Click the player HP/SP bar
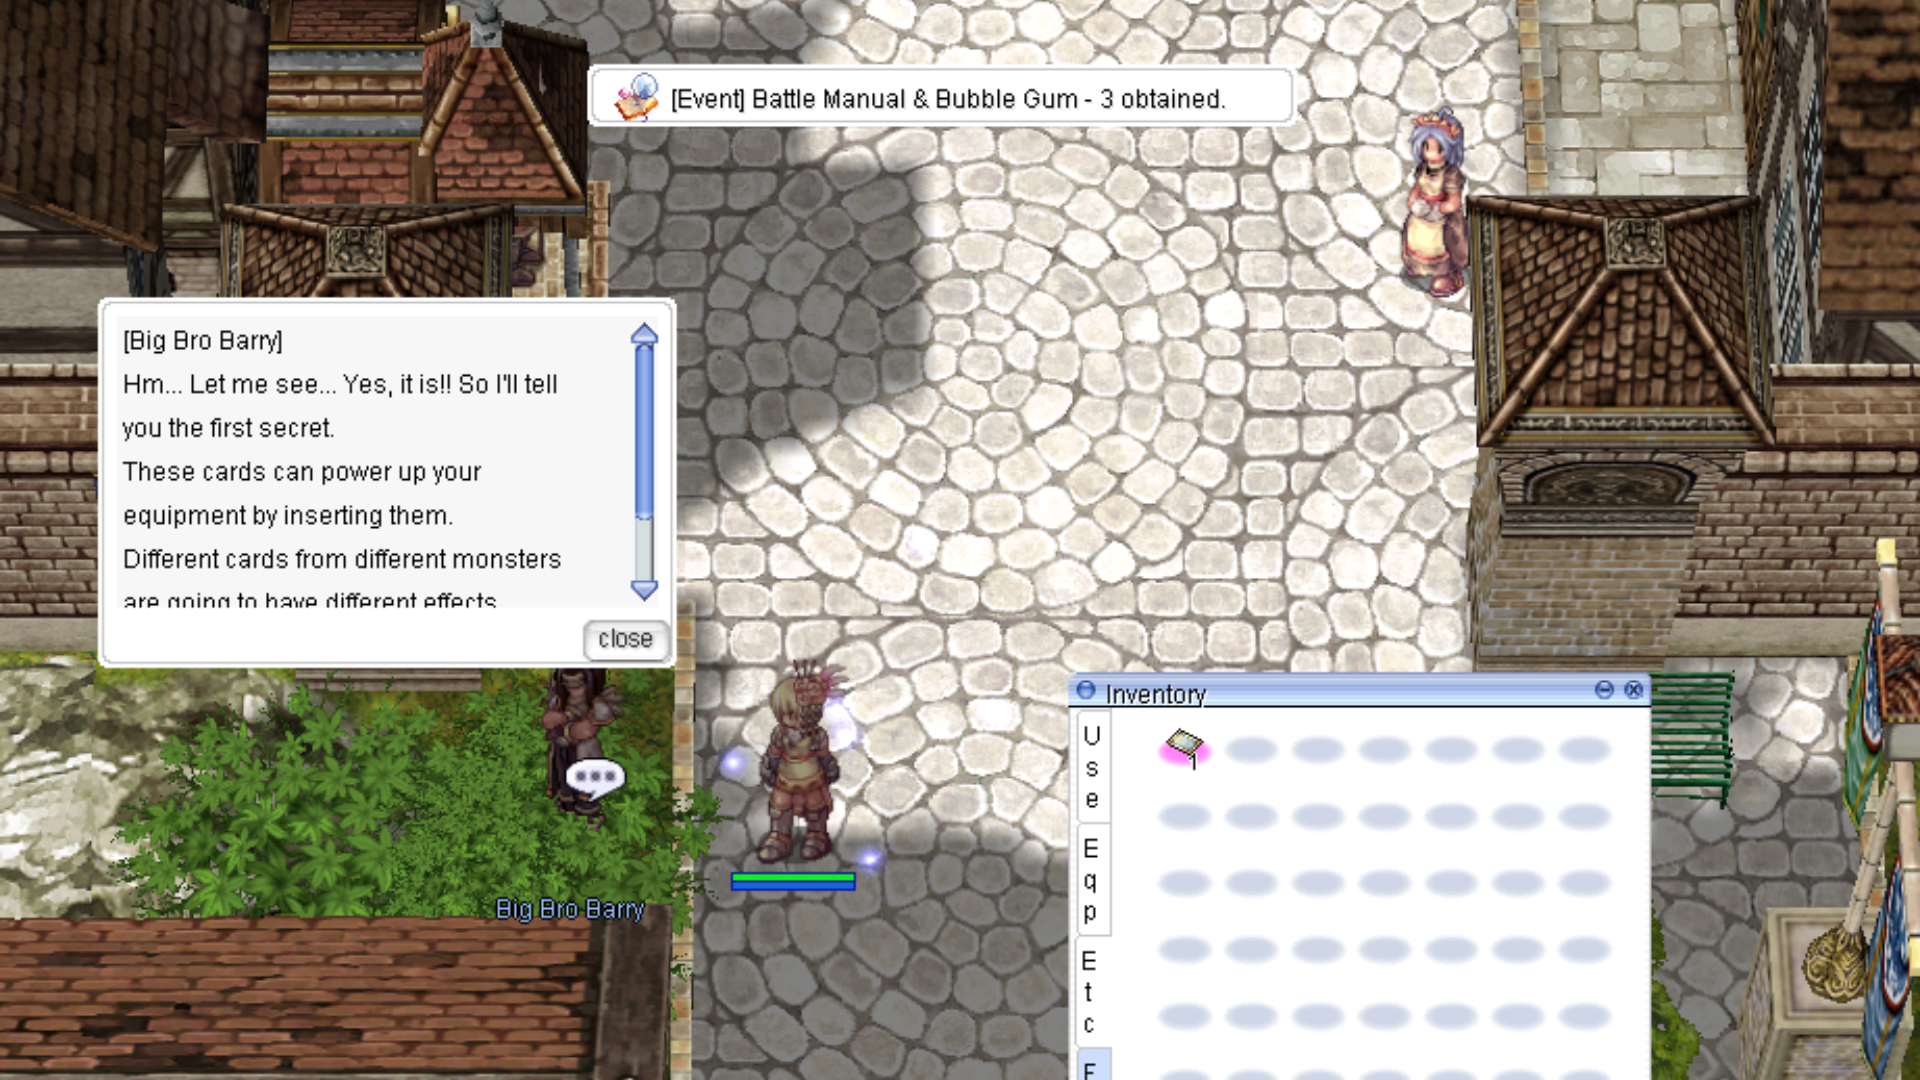The image size is (1920, 1080). [x=793, y=881]
